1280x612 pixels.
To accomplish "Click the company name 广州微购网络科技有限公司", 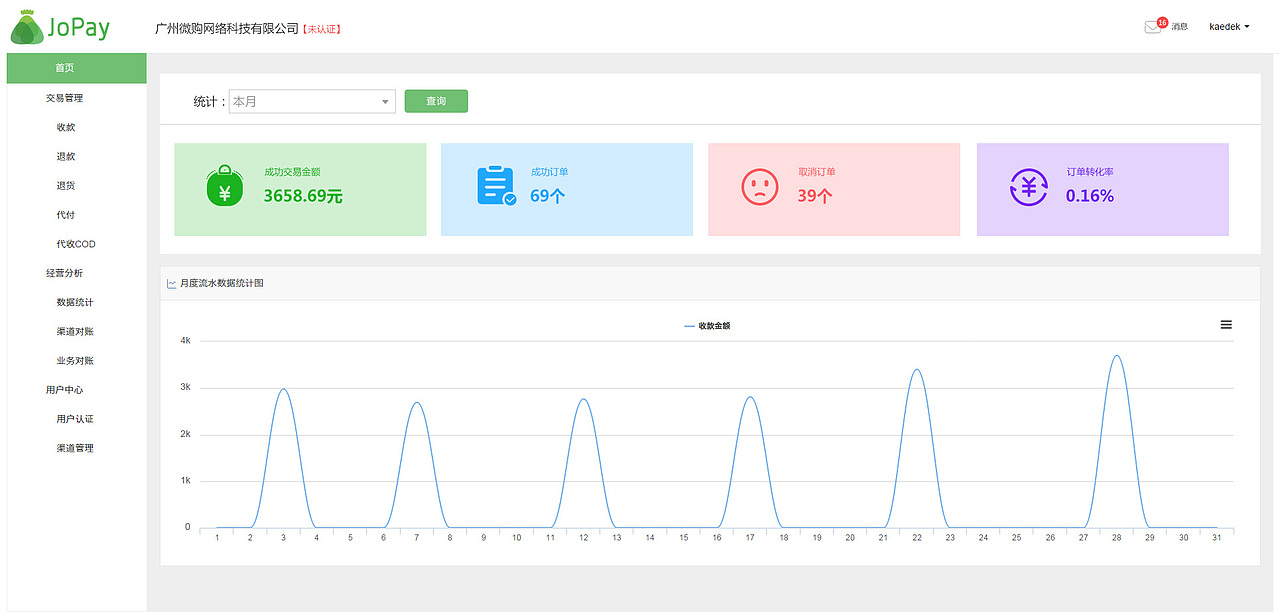I will [x=228, y=28].
